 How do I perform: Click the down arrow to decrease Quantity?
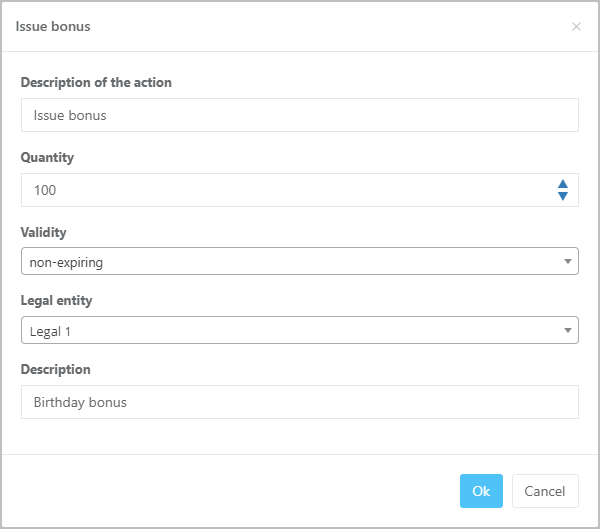[563, 196]
